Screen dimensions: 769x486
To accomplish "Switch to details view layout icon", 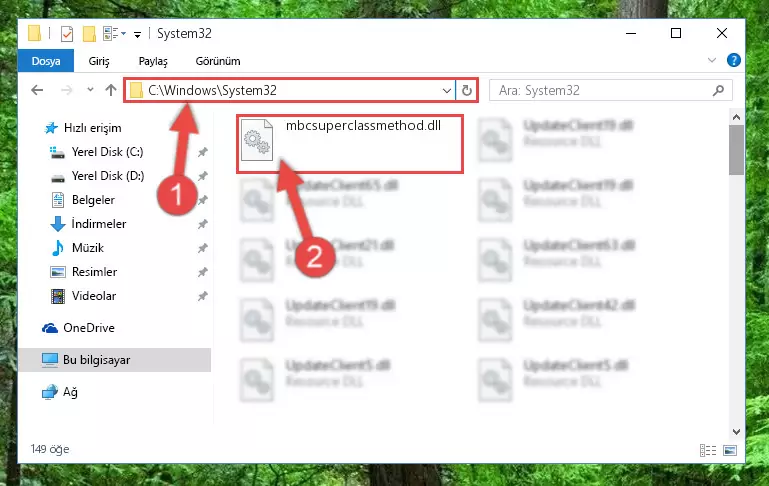I will (708, 450).
